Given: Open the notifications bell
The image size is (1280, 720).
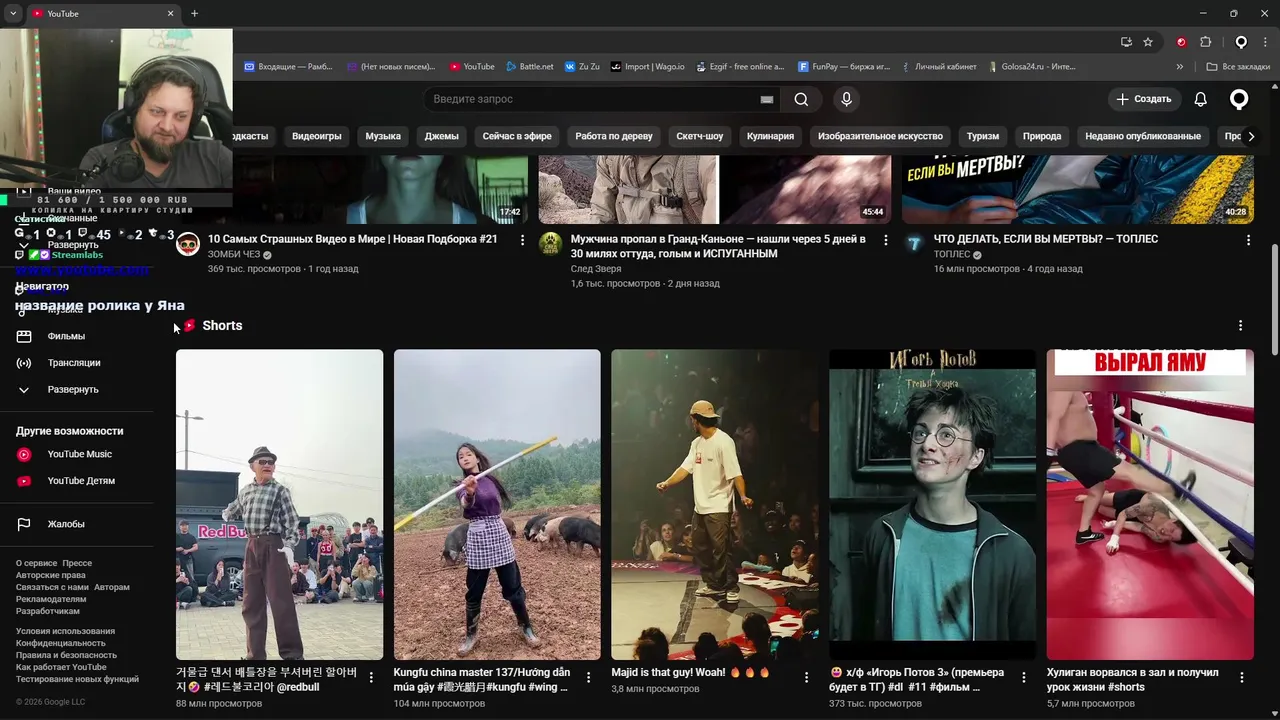Looking at the screenshot, I should (1201, 99).
